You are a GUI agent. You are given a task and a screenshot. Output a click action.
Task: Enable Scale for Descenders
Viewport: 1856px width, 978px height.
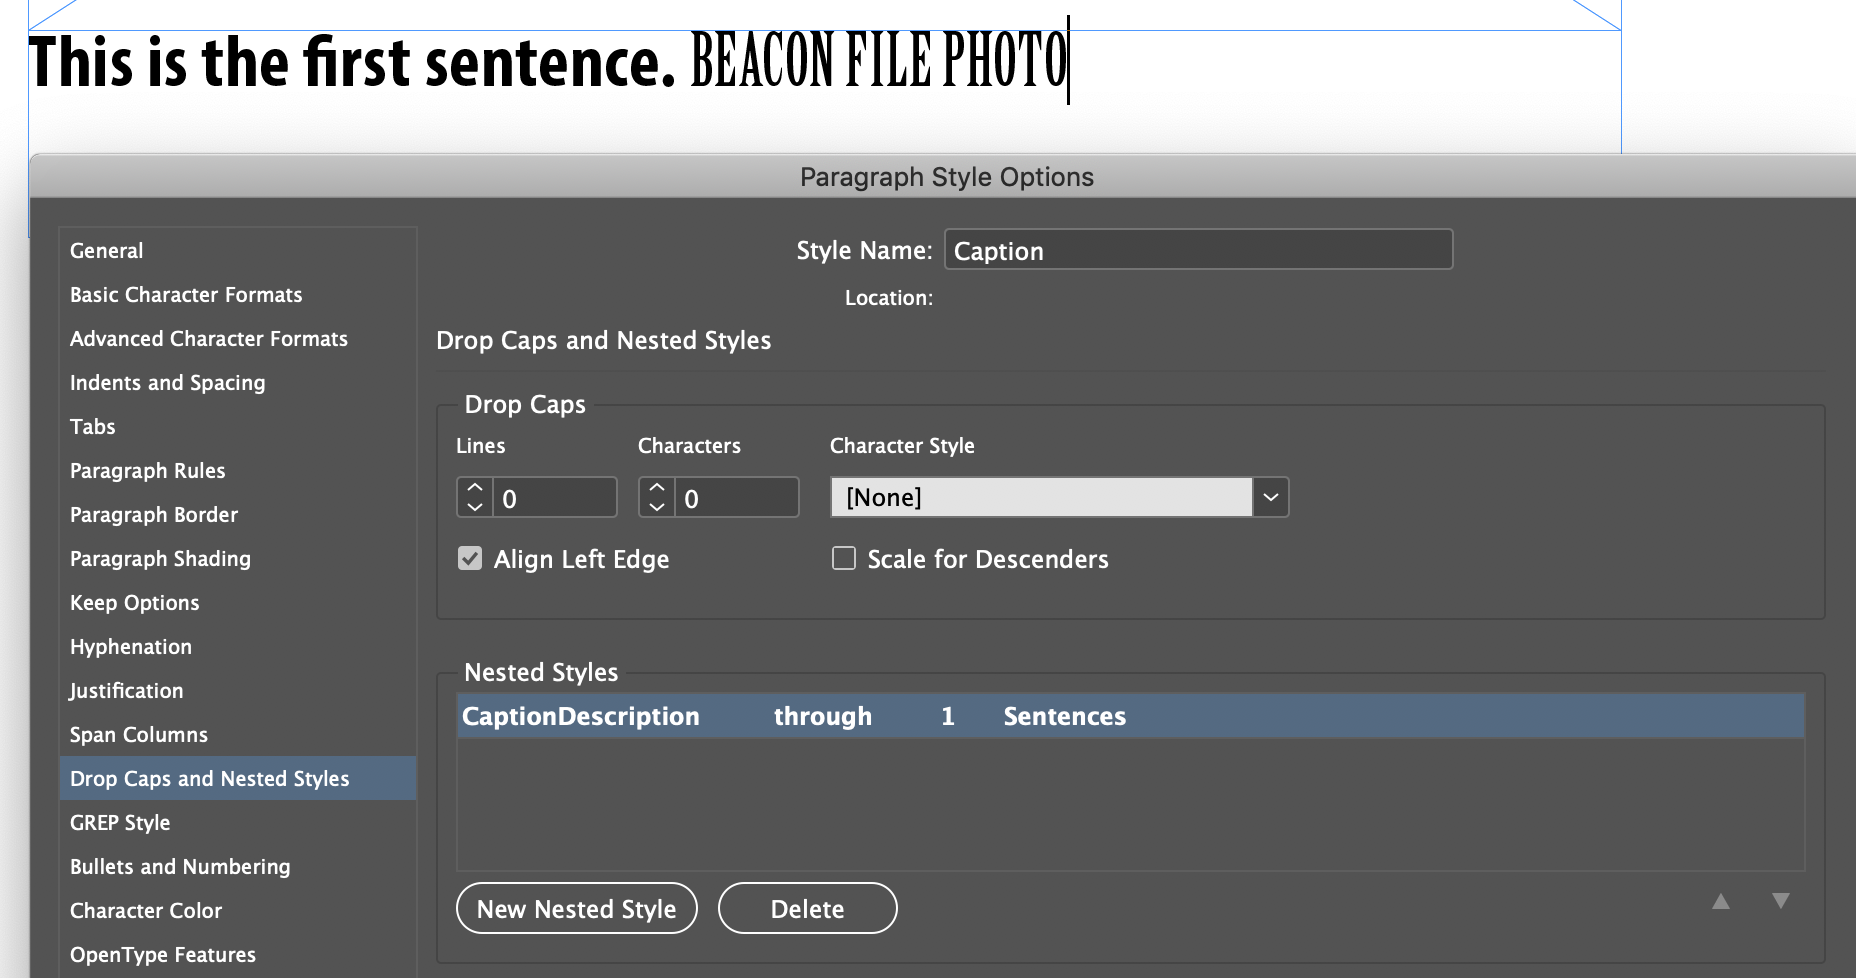point(843,558)
